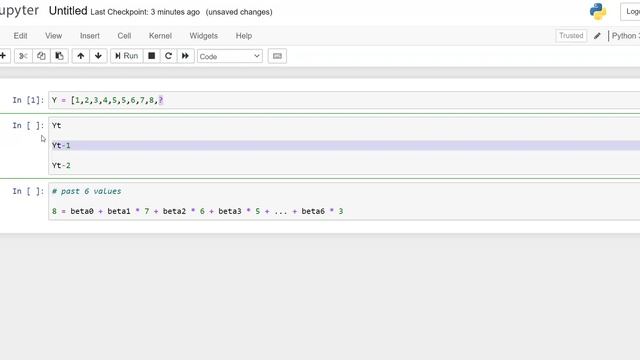Image resolution: width=640 pixels, height=360 pixels.
Task: Open the Insert menu
Action: coord(90,36)
